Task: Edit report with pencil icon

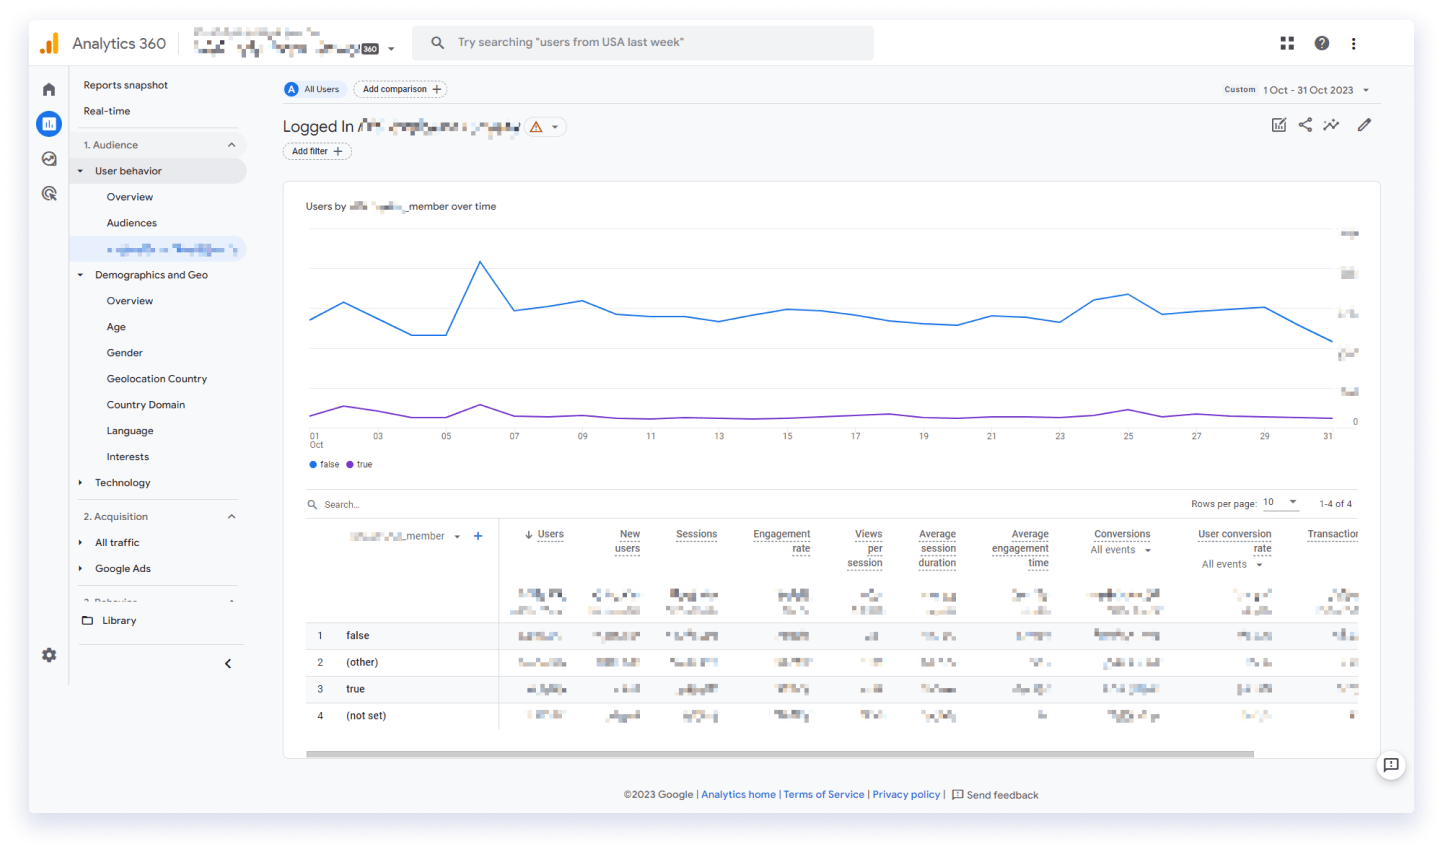Action: 1364,125
